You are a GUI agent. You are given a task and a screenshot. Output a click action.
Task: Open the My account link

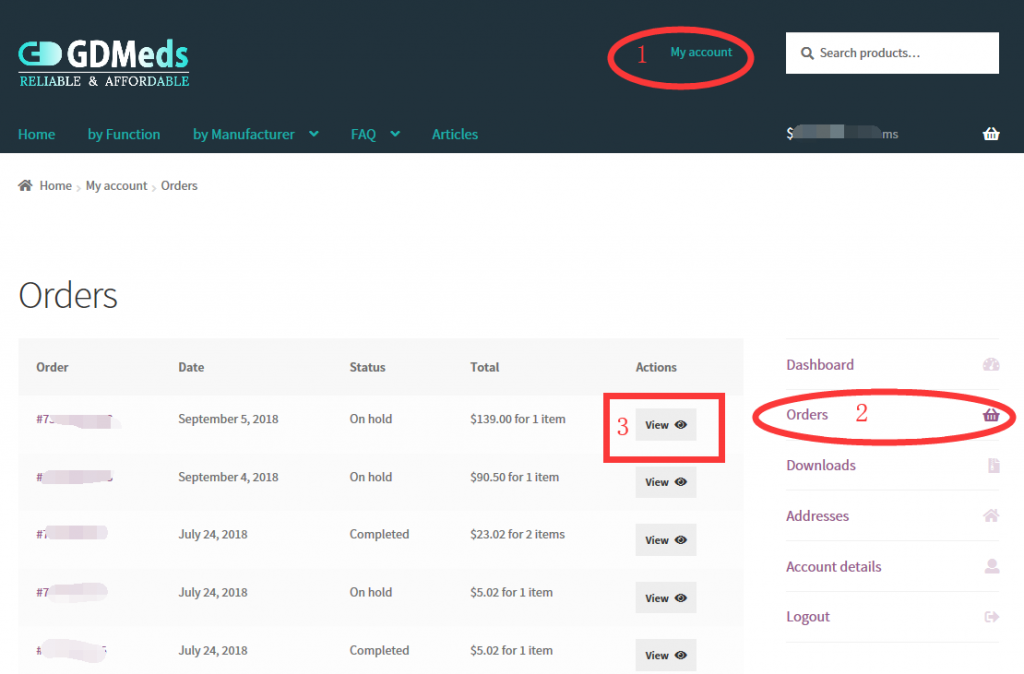(701, 51)
